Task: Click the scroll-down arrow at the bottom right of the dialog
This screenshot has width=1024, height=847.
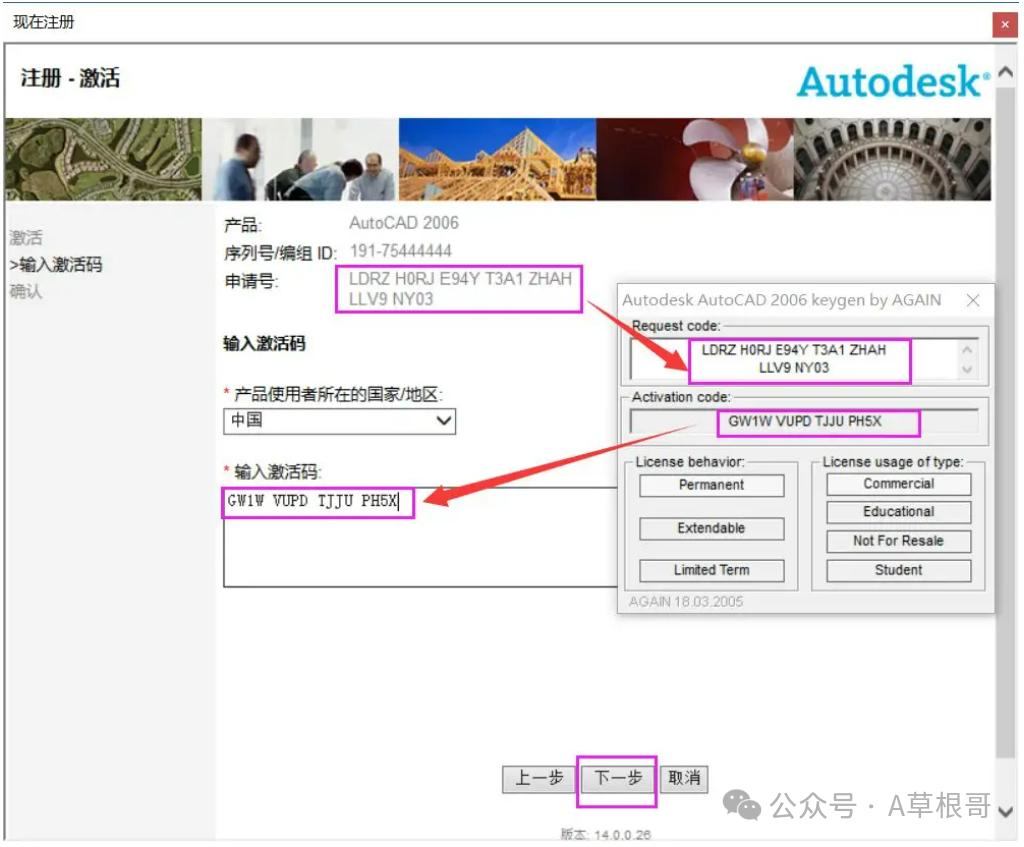Action: point(1005,808)
